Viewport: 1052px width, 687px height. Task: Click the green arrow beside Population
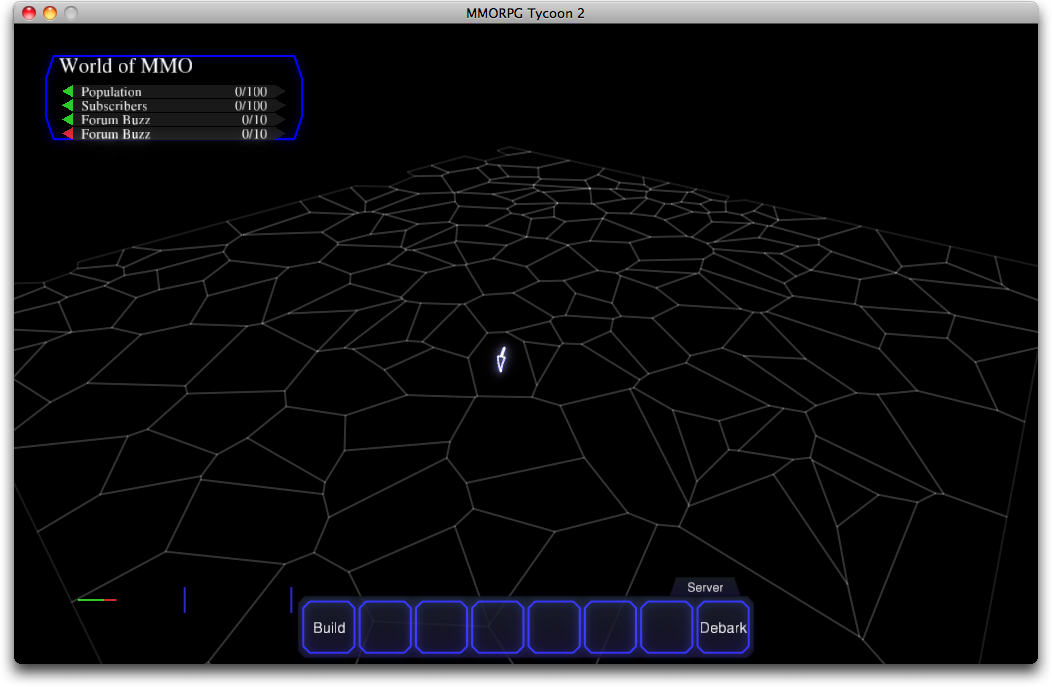68,91
